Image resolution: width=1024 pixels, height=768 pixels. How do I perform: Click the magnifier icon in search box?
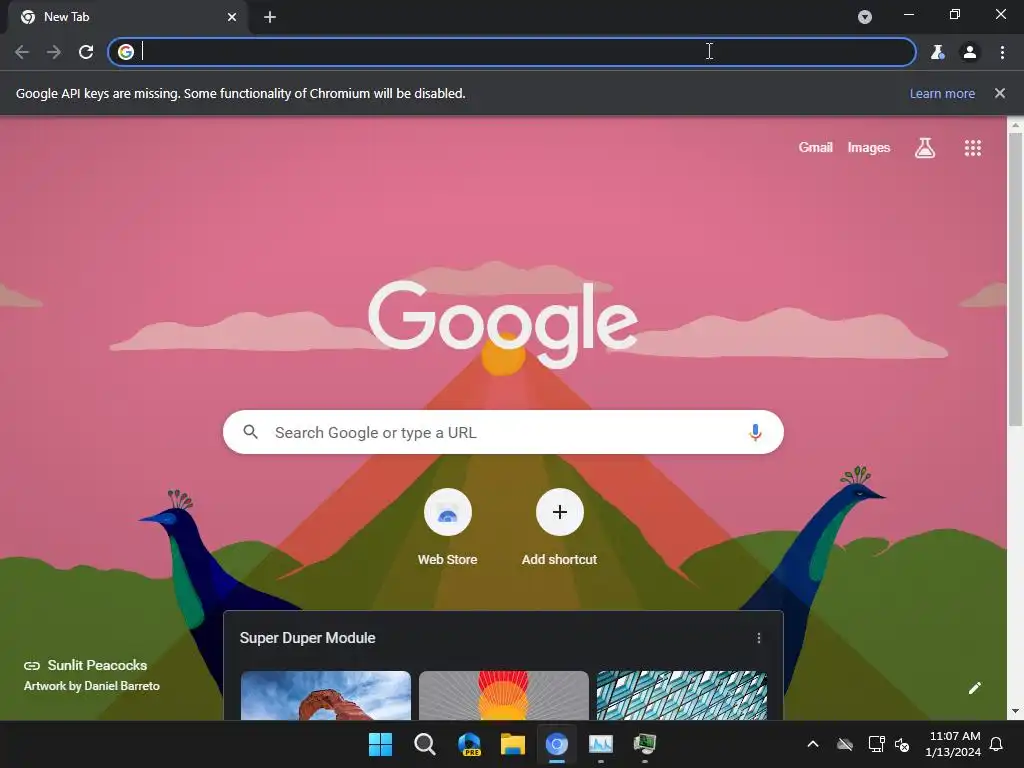click(x=250, y=432)
